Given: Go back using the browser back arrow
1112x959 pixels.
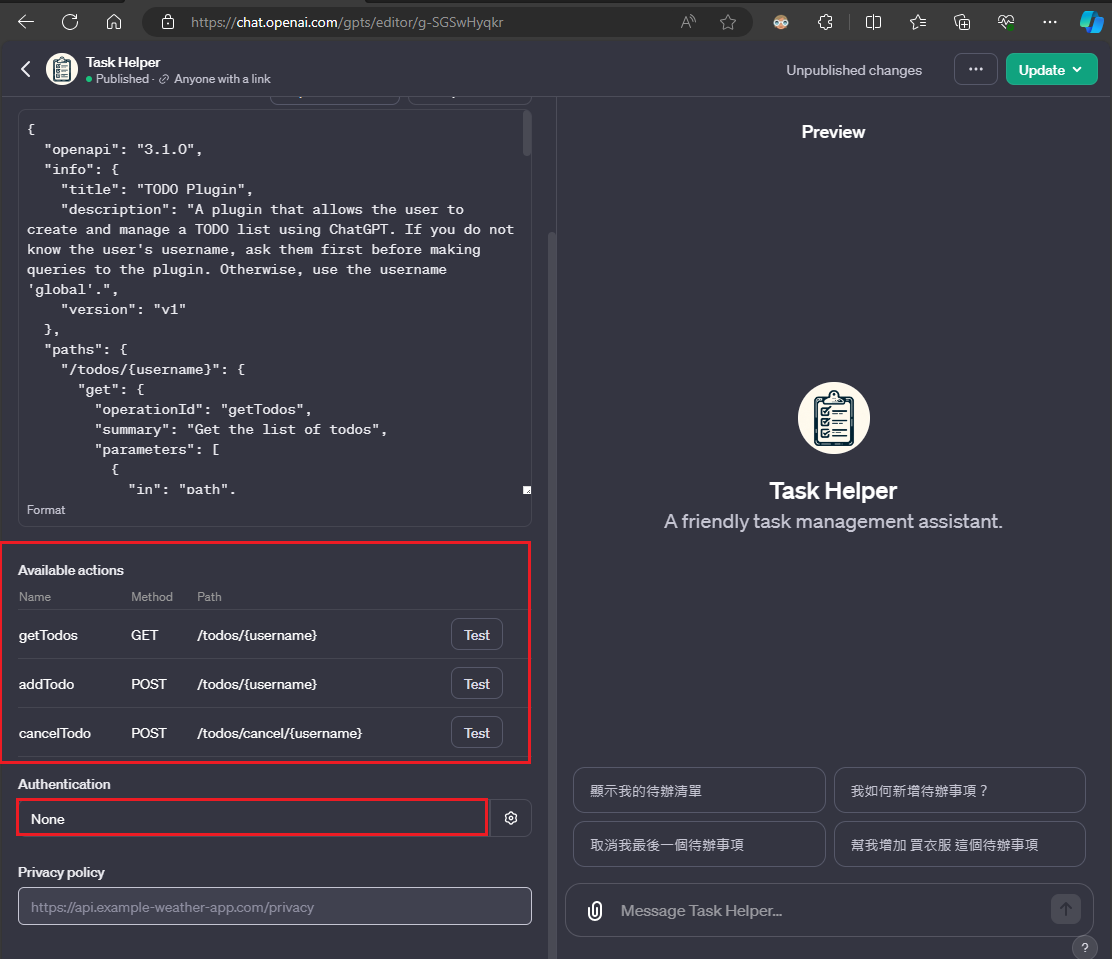Looking at the screenshot, I should pyautogui.click(x=26, y=22).
